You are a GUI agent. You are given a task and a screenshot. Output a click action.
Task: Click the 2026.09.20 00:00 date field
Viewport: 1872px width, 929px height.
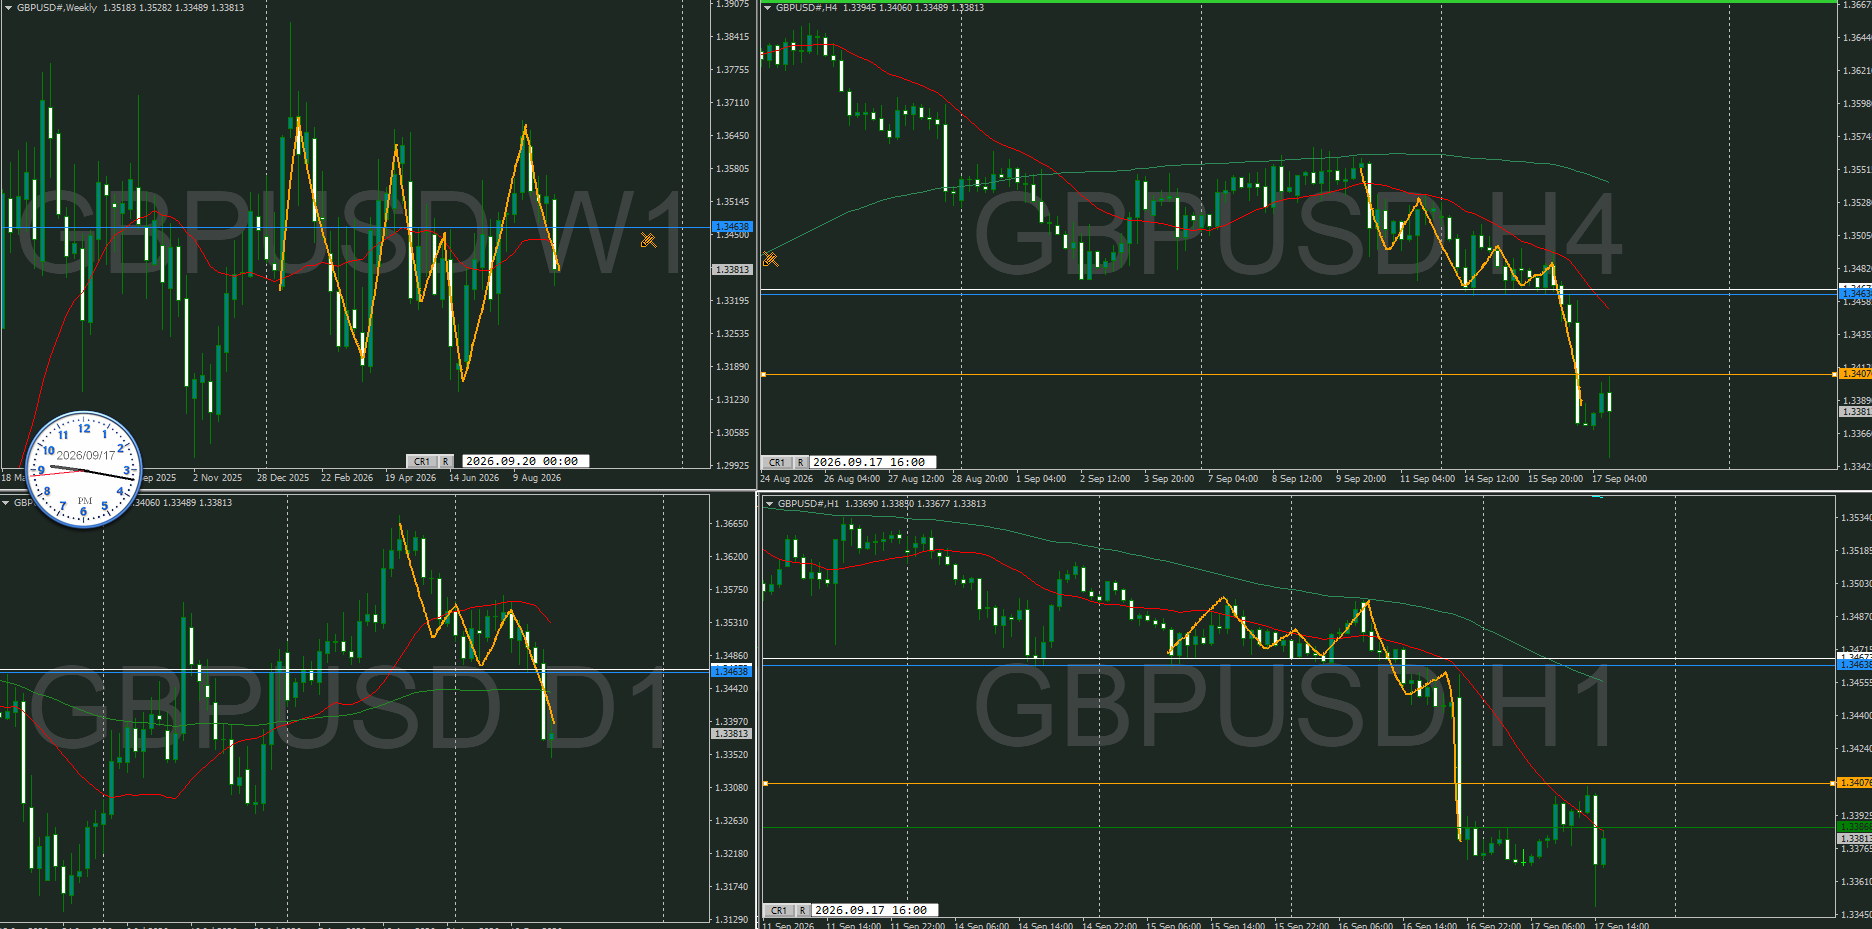(x=522, y=462)
